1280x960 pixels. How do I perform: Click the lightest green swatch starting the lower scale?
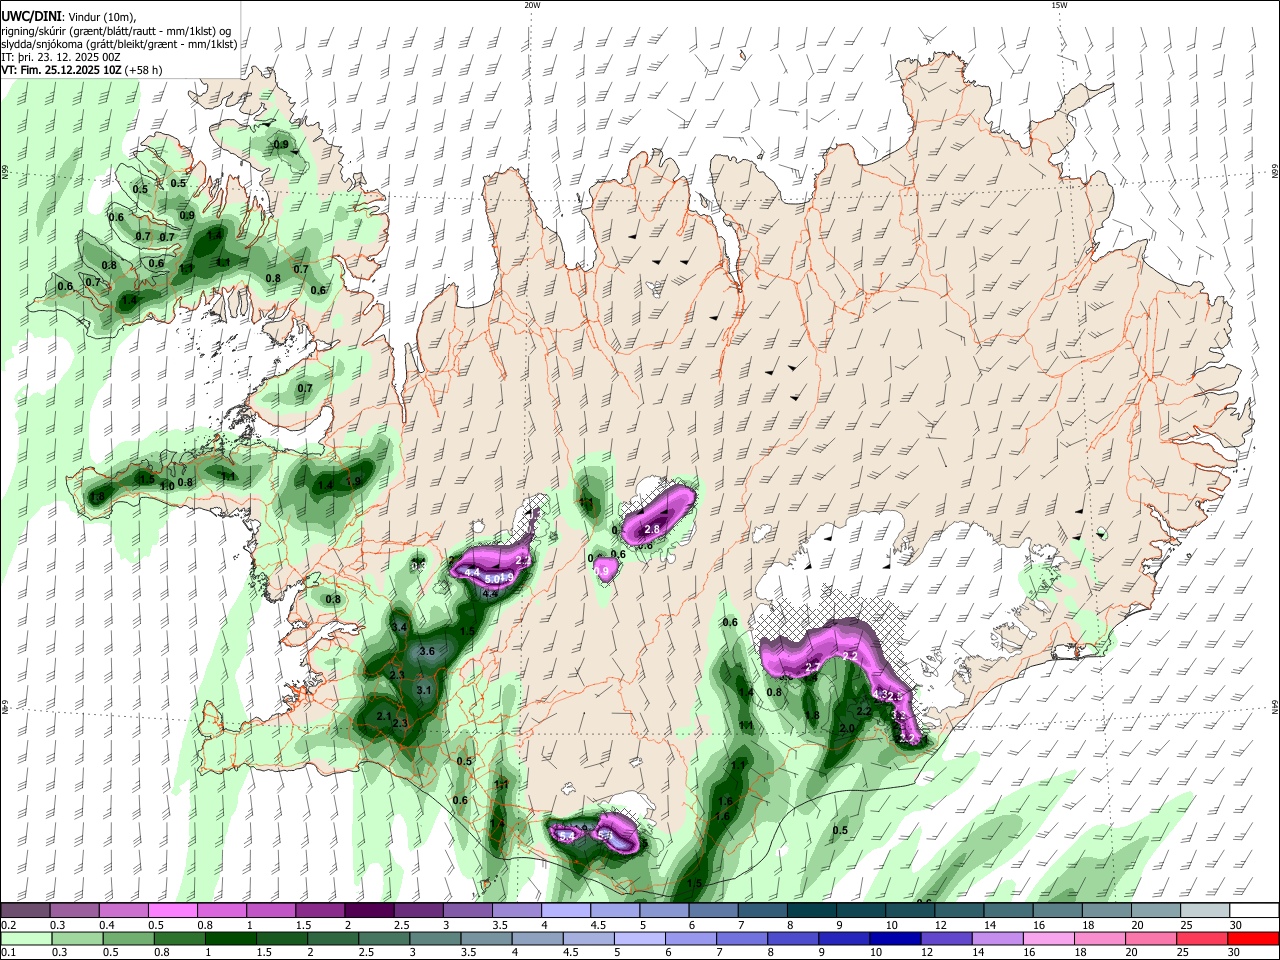tap(25, 938)
